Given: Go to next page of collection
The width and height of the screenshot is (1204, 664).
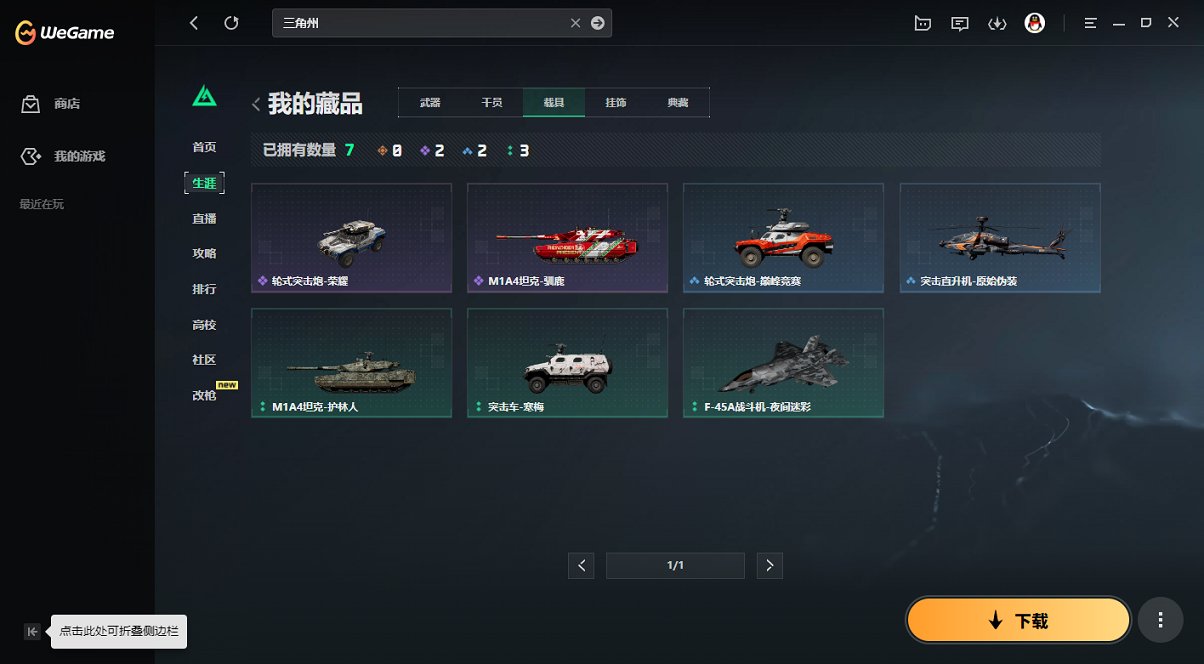Looking at the screenshot, I should [769, 566].
